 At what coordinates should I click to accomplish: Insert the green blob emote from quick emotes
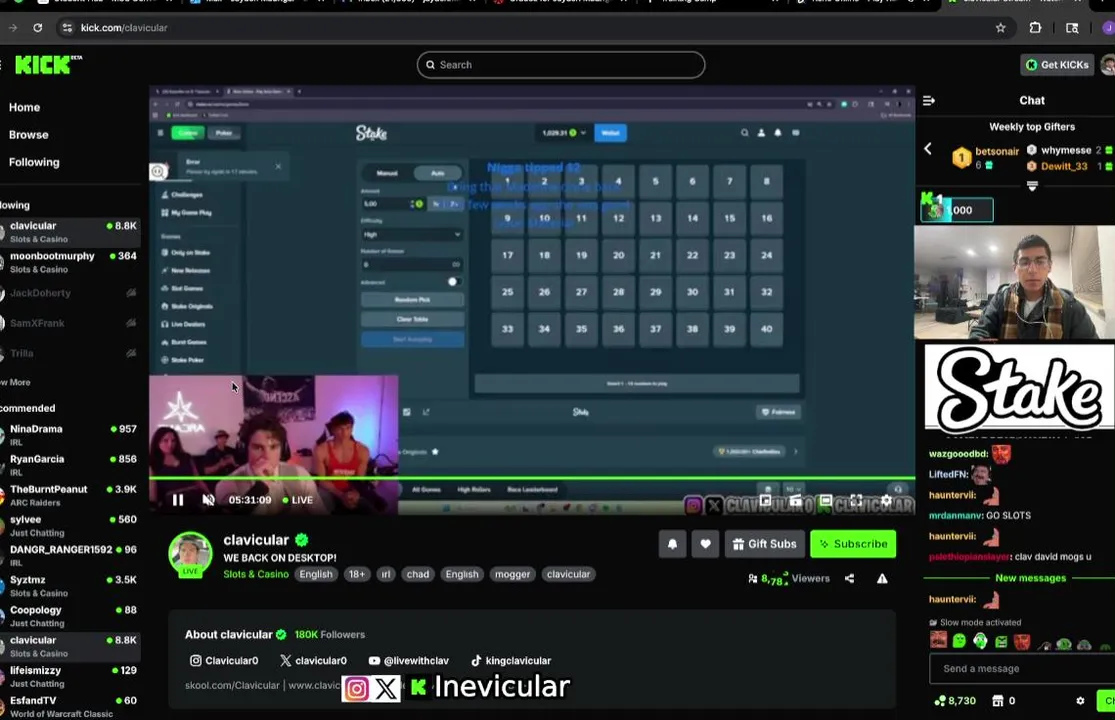(x=959, y=642)
